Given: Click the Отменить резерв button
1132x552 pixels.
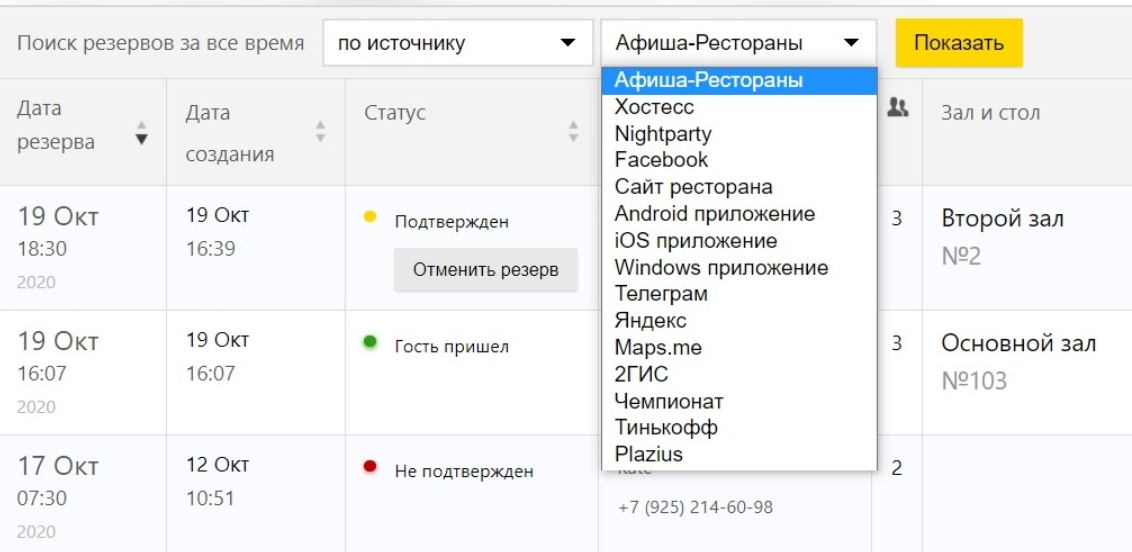Looking at the screenshot, I should (x=485, y=270).
